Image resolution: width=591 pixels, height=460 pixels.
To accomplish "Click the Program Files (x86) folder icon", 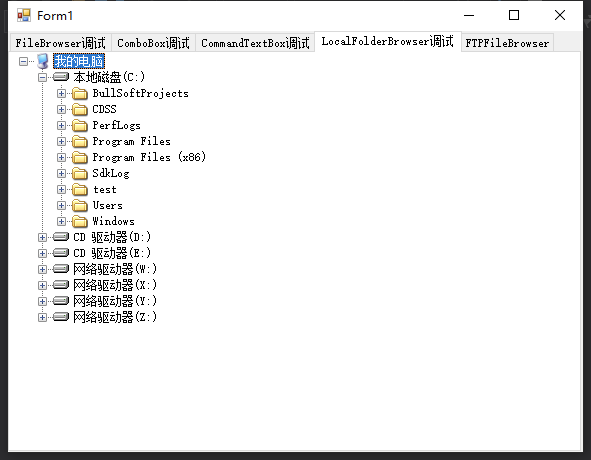I will (80, 157).
